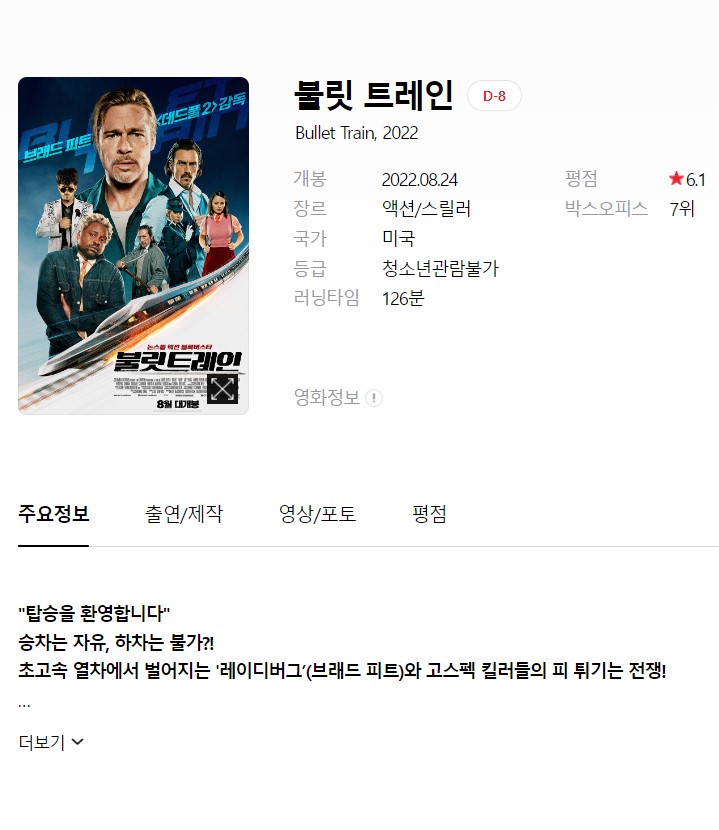This screenshot has width=719, height=830.
Task: Switch to the 출연/제작 tab
Action: [184, 513]
